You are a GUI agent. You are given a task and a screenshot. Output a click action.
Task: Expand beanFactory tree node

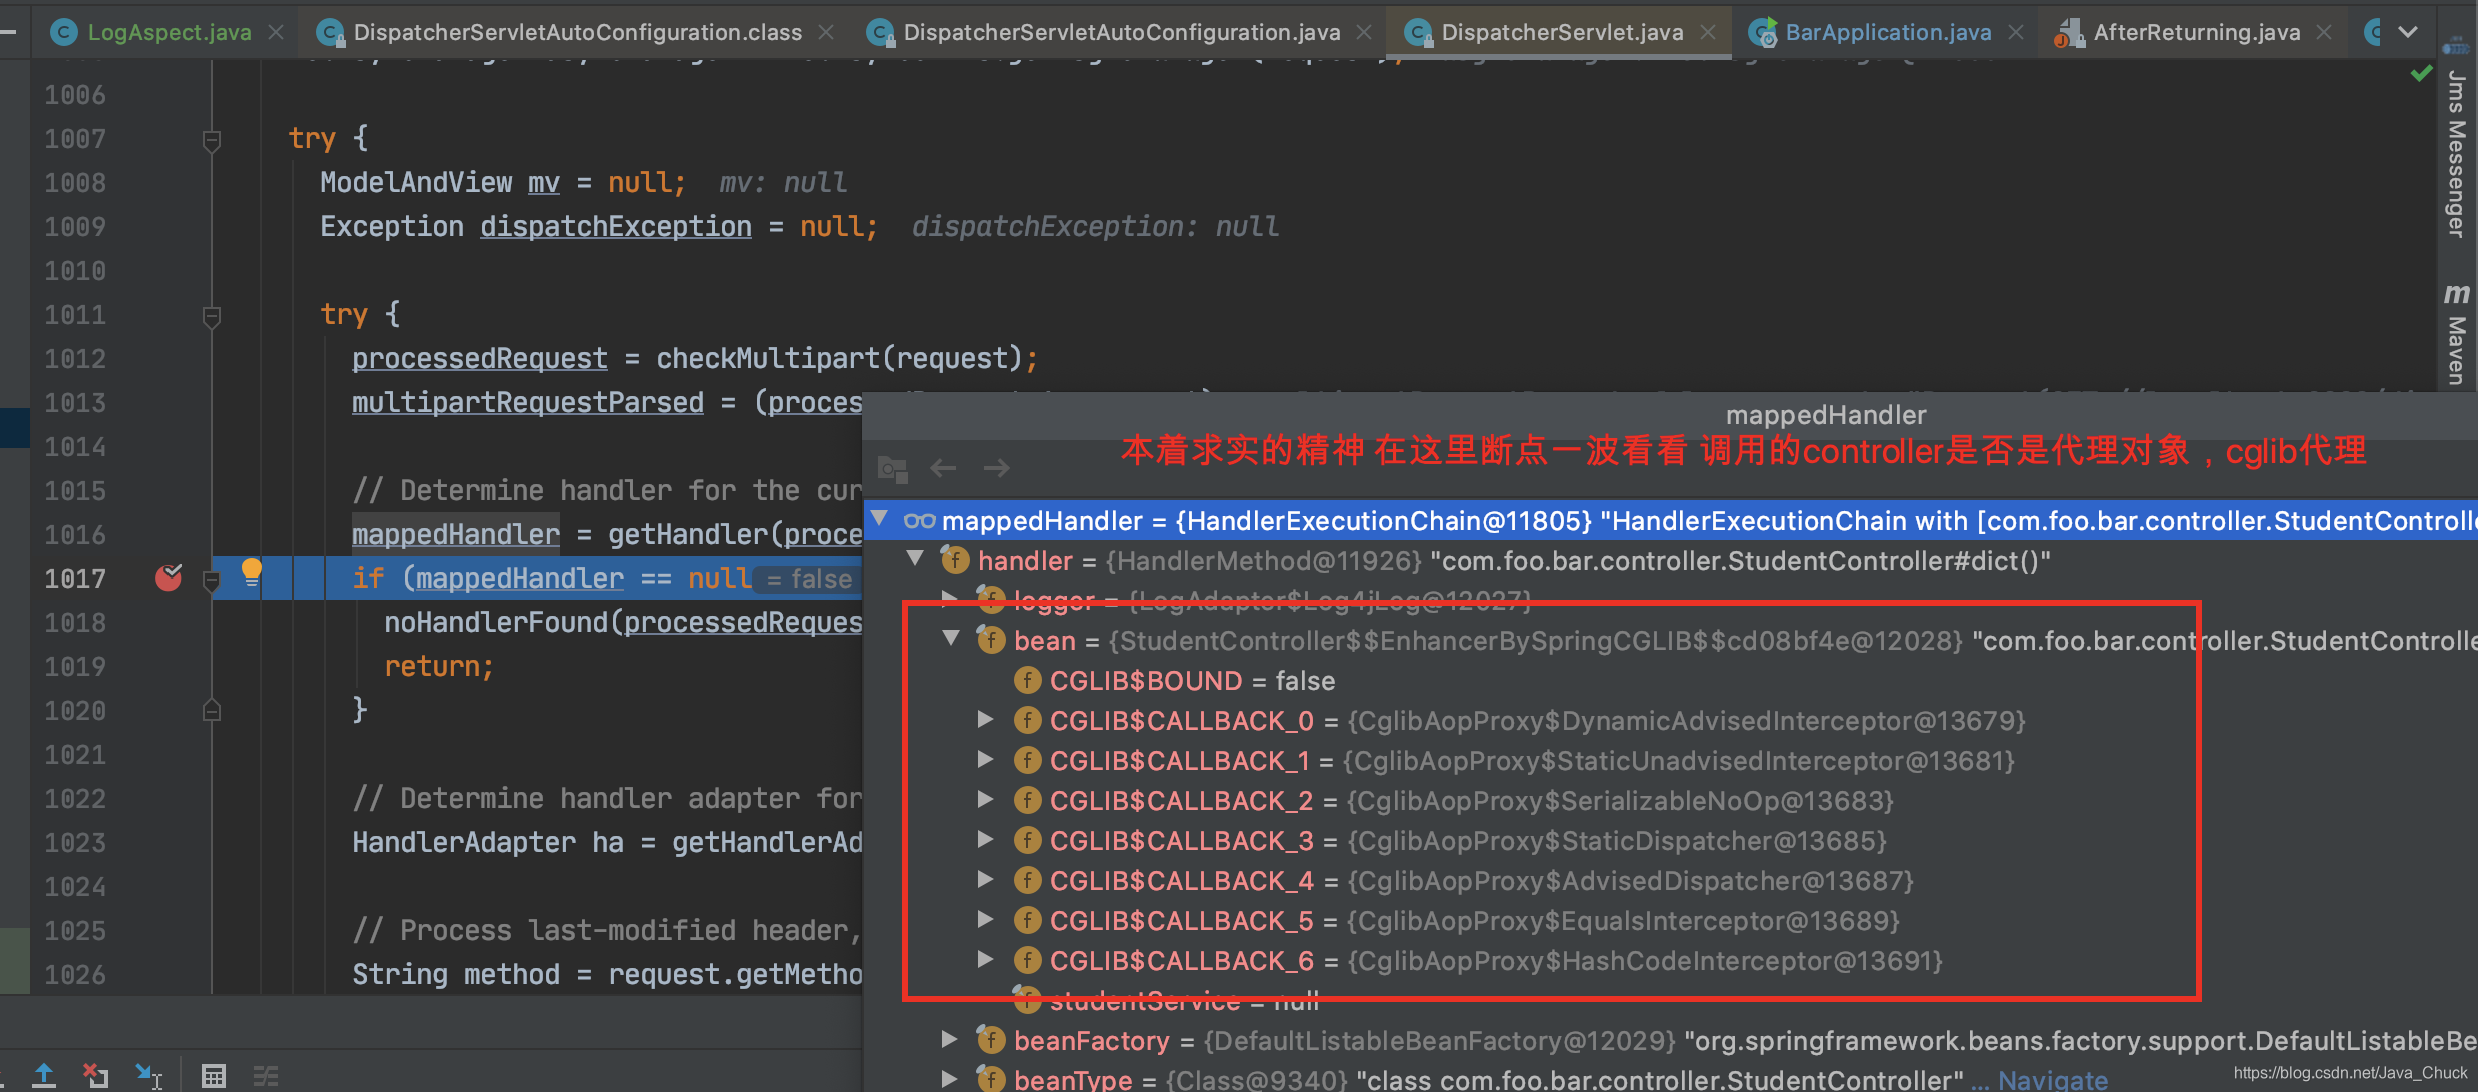(x=949, y=1040)
